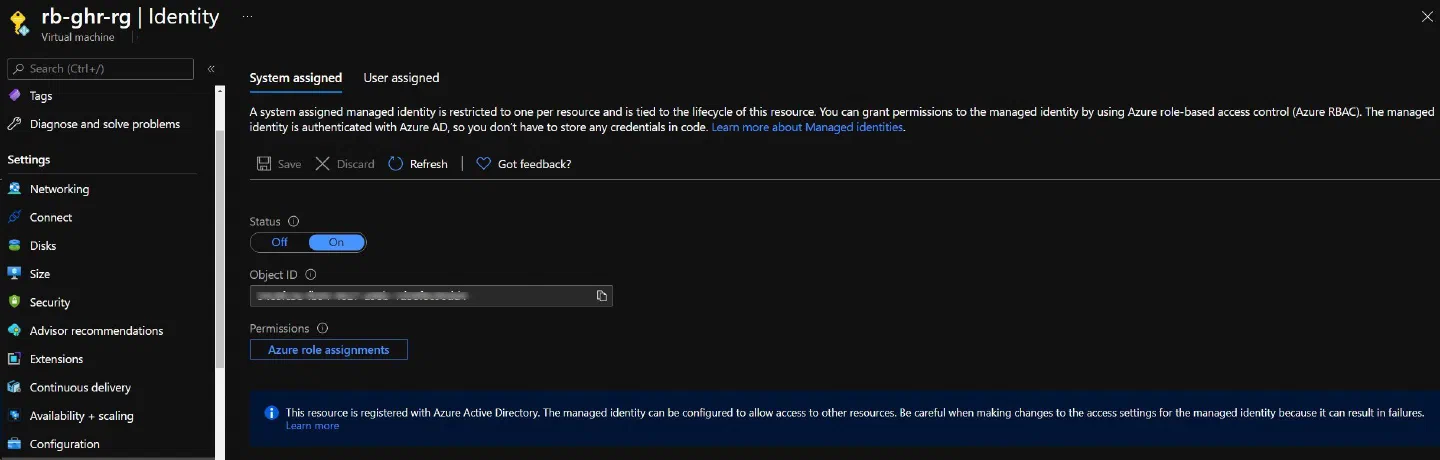This screenshot has height=460, width=1440.
Task: Click the Search (Ctrl+/) input field
Action: 100,69
